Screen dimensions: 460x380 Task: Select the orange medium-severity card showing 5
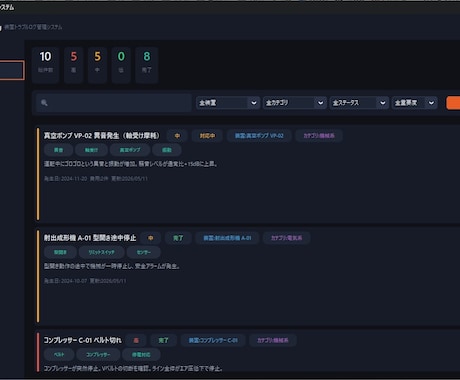point(97,65)
